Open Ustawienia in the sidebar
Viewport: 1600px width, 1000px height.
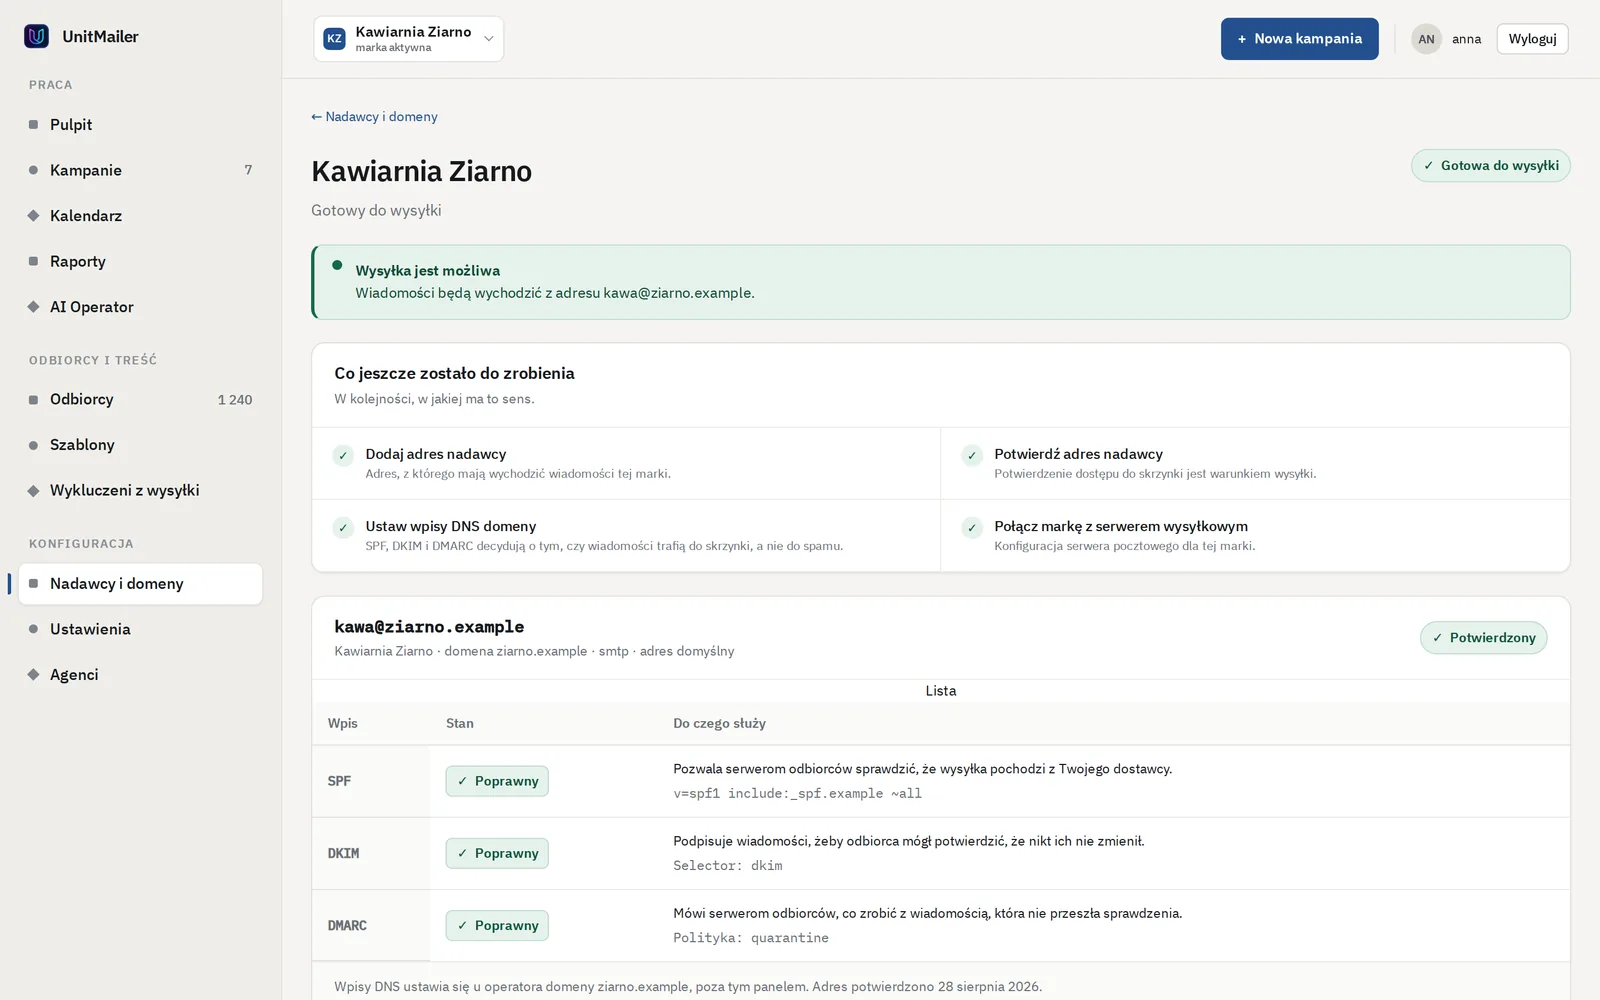point(140,629)
